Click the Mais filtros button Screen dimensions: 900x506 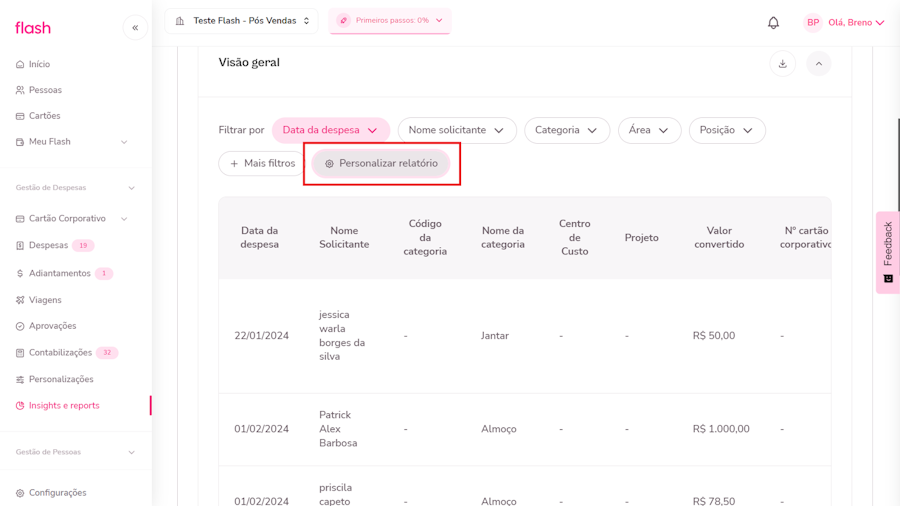point(262,164)
